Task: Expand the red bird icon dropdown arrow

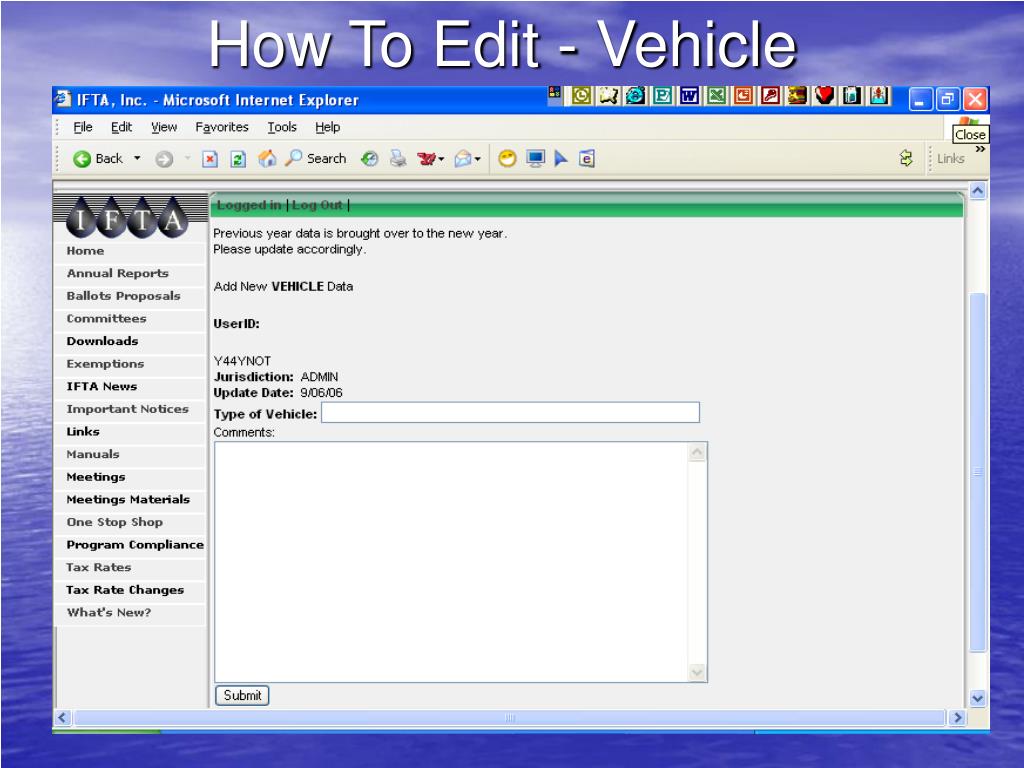Action: coord(441,159)
